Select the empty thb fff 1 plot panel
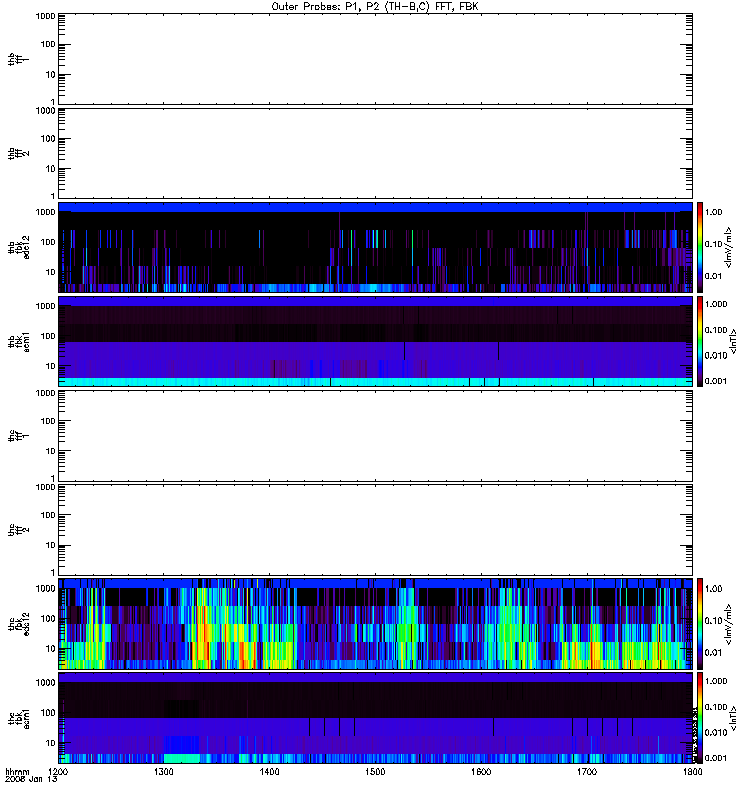This screenshot has height=800, width=750. point(376,59)
